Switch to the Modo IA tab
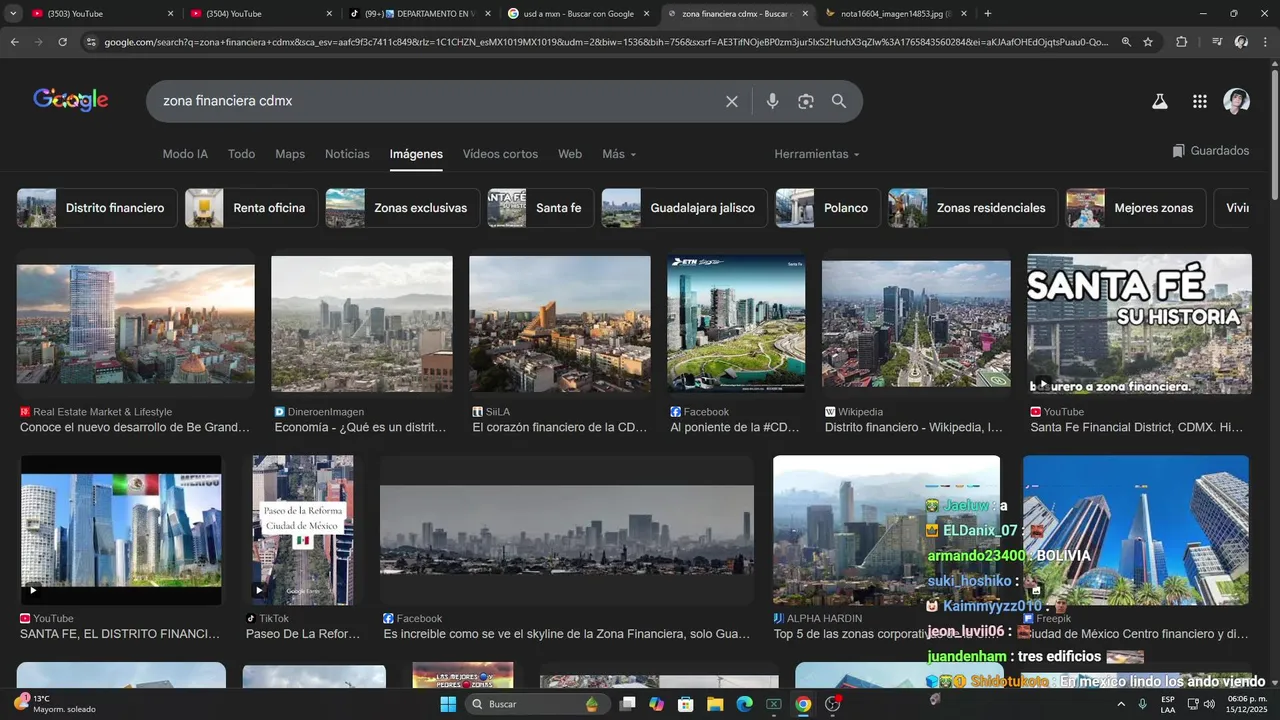The image size is (1280, 720). coord(185,154)
